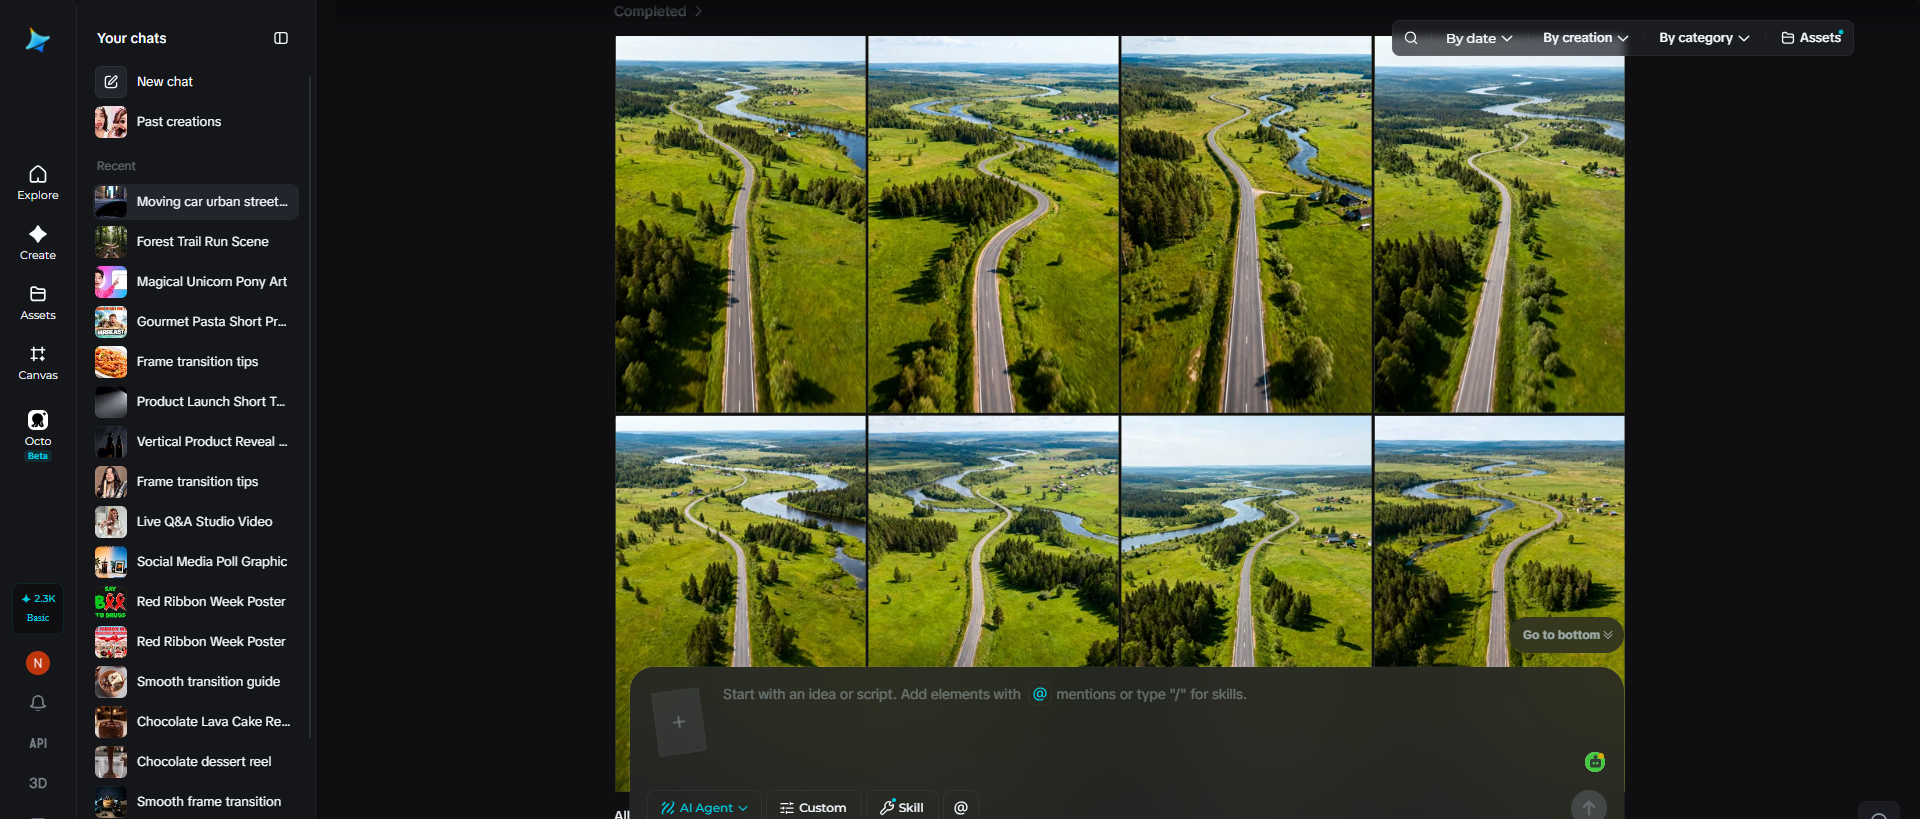Image resolution: width=1920 pixels, height=819 pixels.
Task: Open the Assets button in top toolbar
Action: click(1811, 38)
